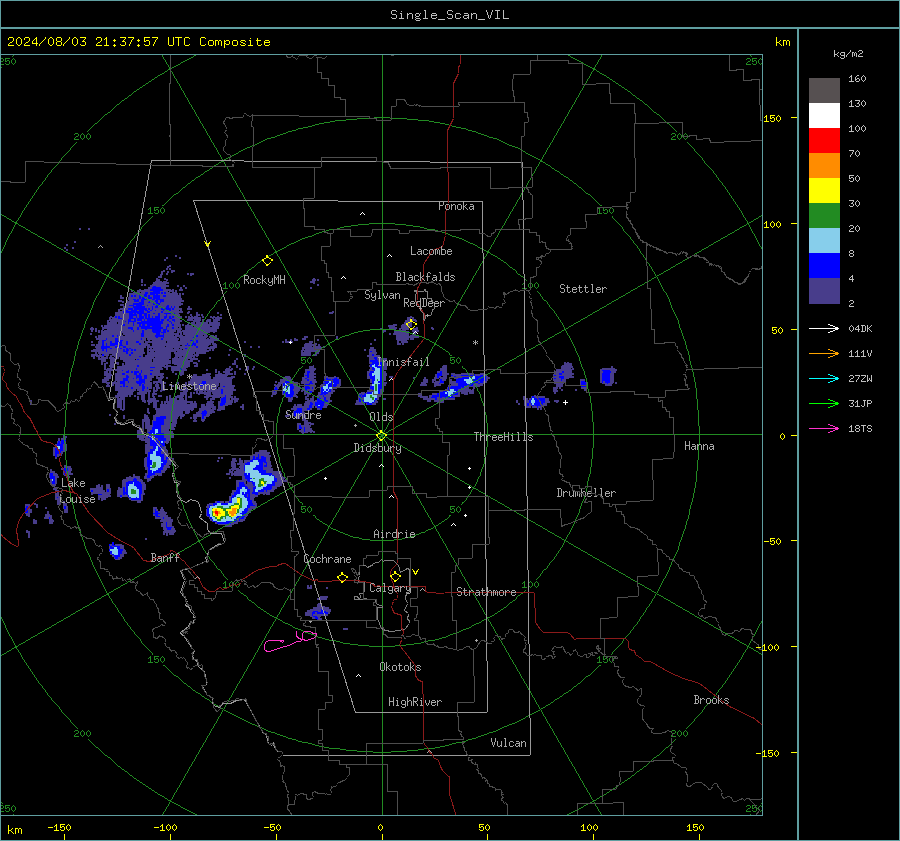Select the gray 130-160 color scale band
900x841 pixels.
pyautogui.click(x=824, y=91)
